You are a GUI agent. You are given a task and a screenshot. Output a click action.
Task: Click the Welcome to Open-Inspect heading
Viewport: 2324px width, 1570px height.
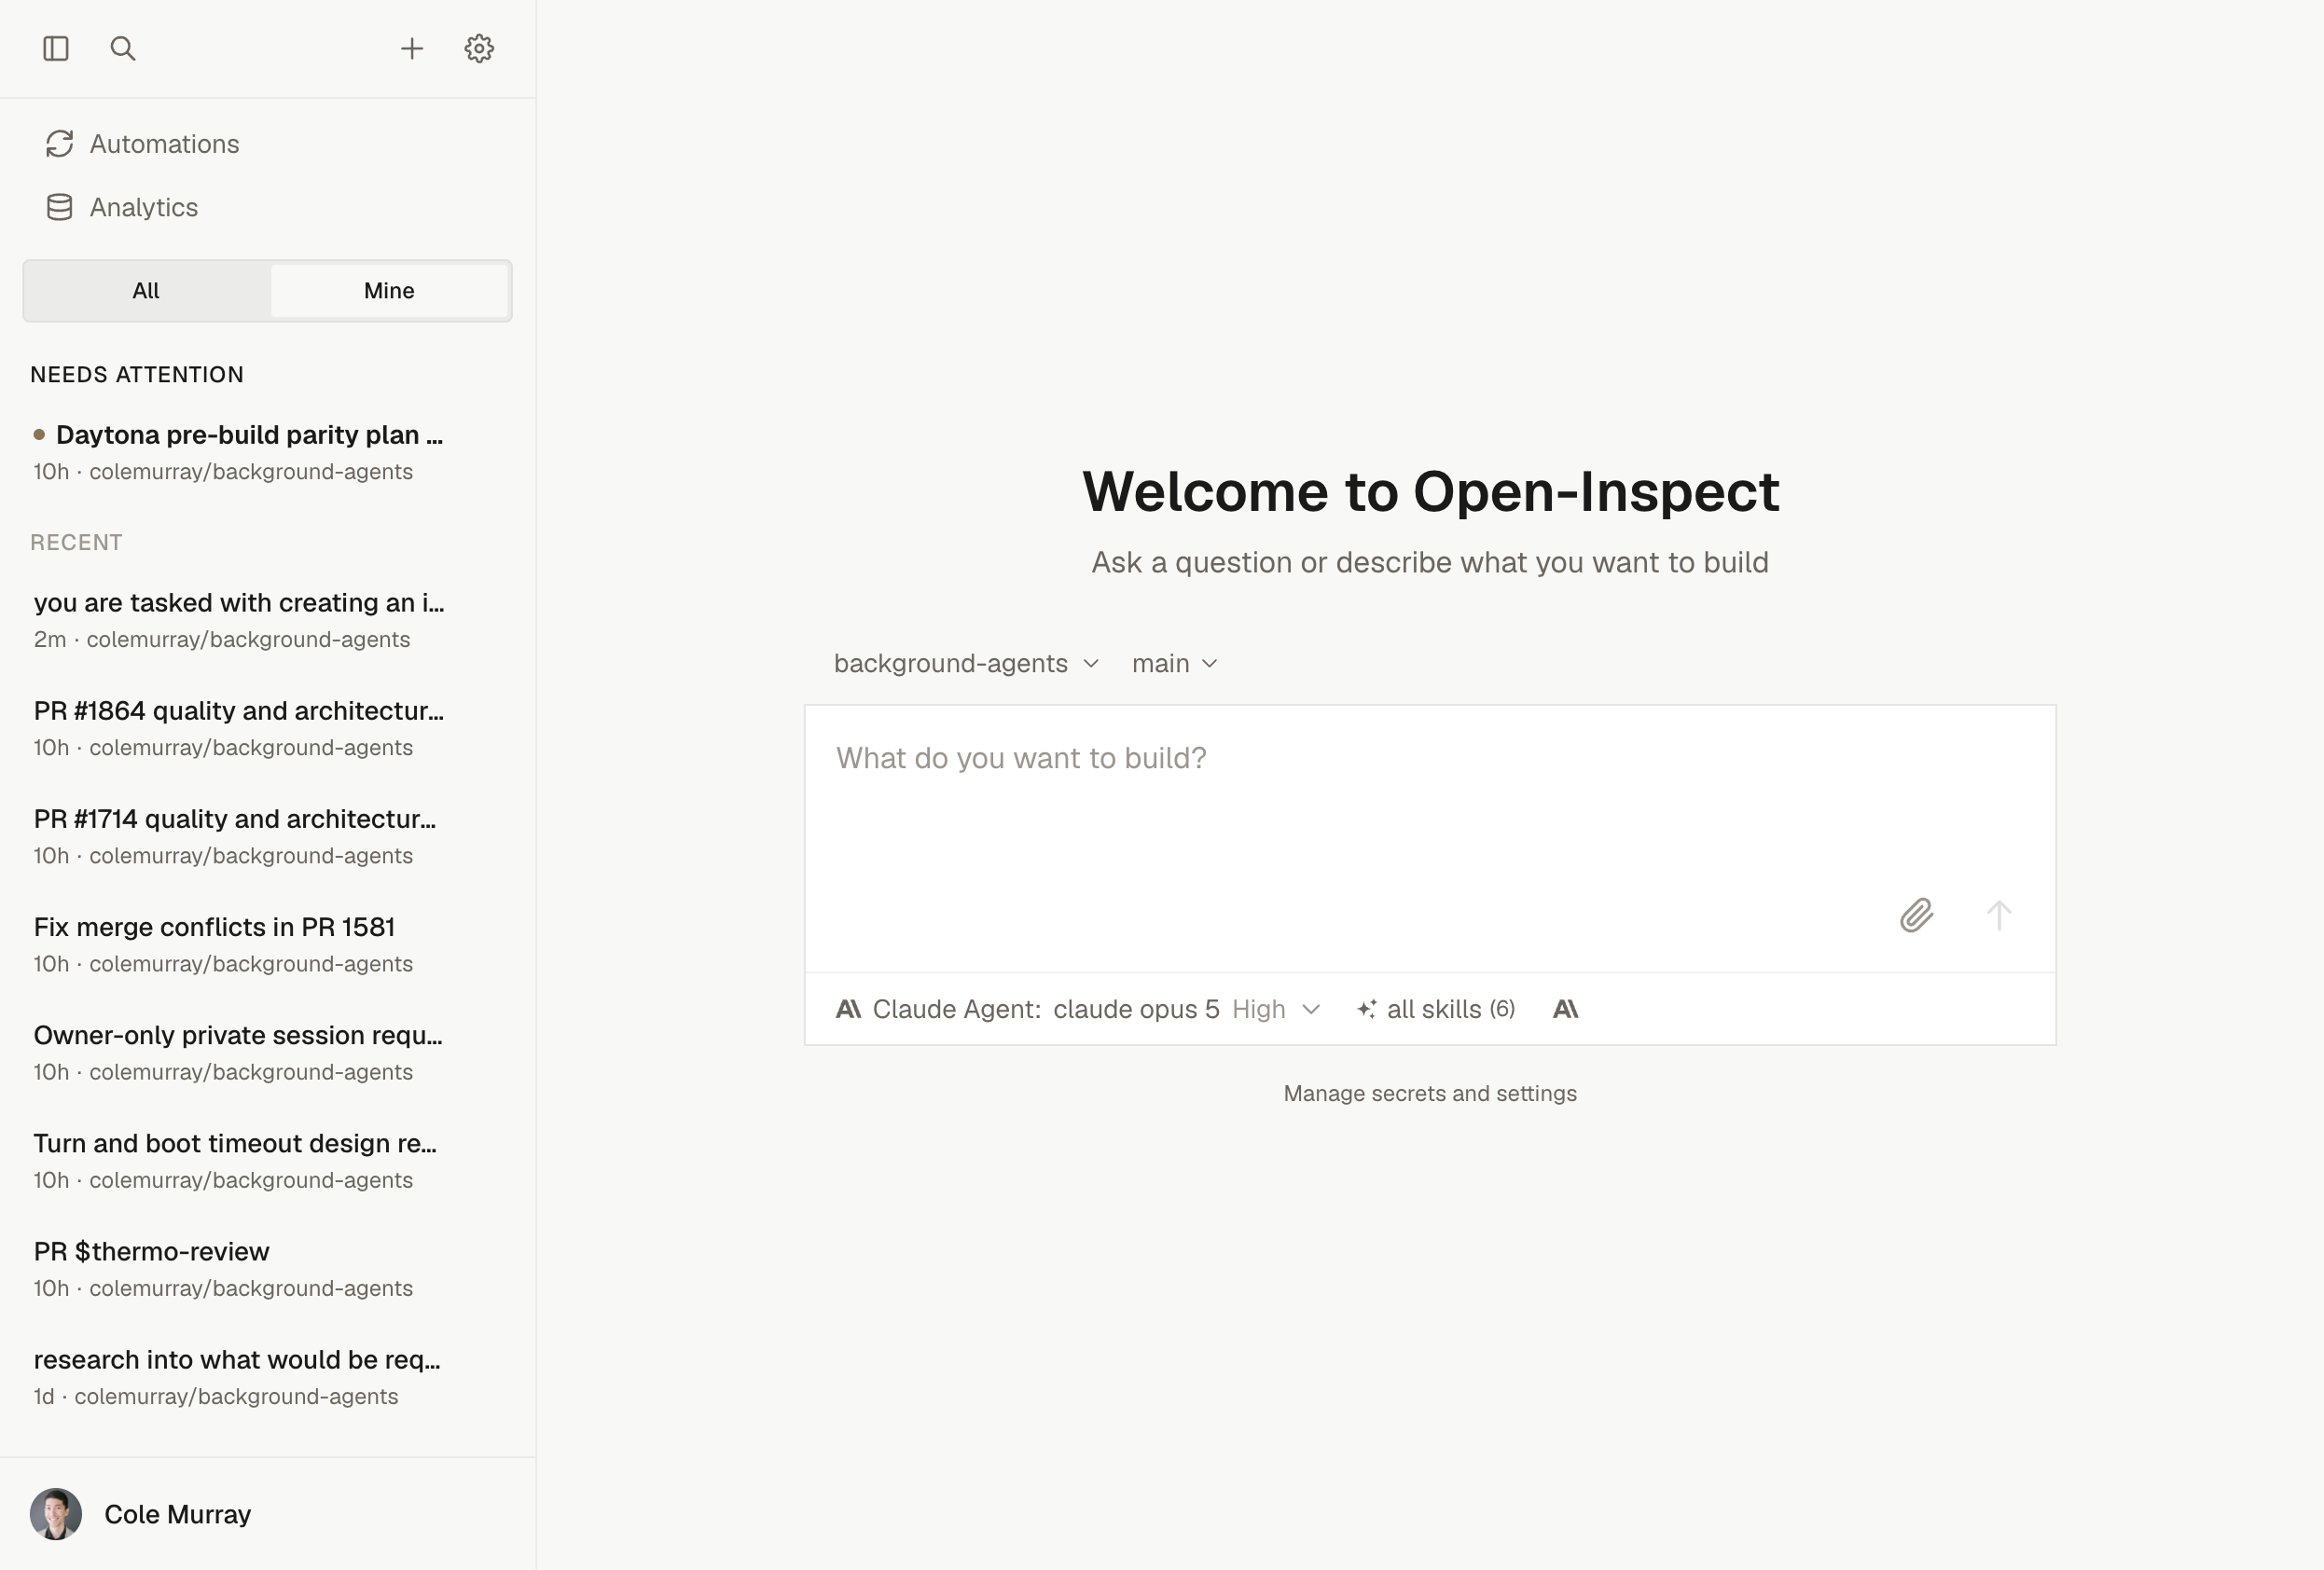coord(1430,491)
